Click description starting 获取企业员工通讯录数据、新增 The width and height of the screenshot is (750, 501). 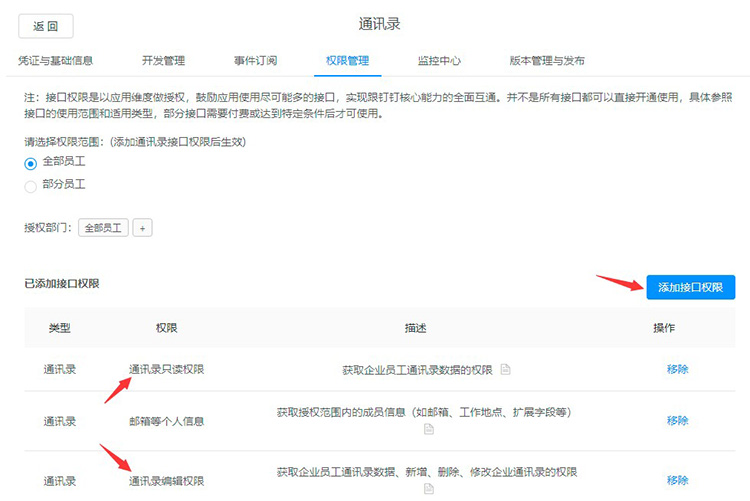click(427, 472)
